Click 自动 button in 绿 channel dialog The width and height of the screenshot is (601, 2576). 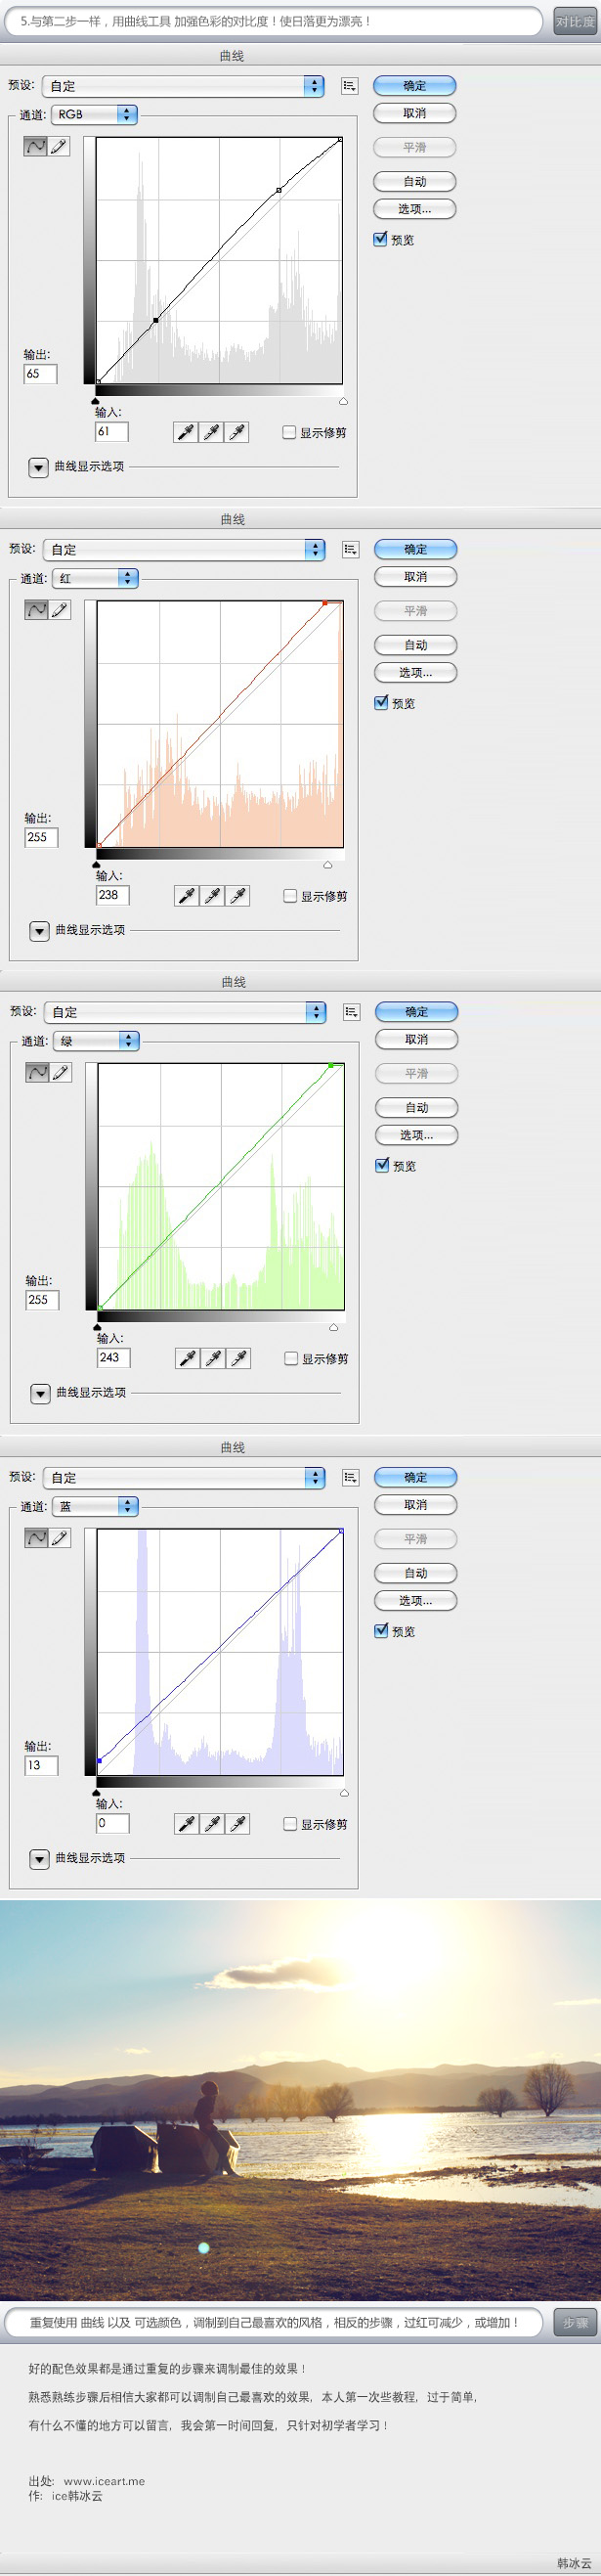point(417,1107)
